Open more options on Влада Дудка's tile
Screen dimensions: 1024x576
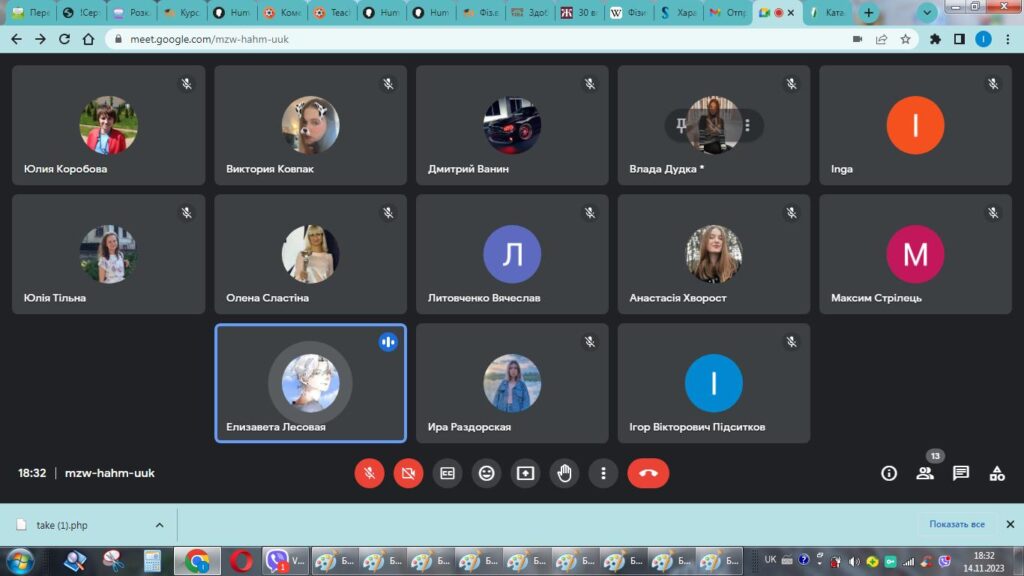[747, 125]
